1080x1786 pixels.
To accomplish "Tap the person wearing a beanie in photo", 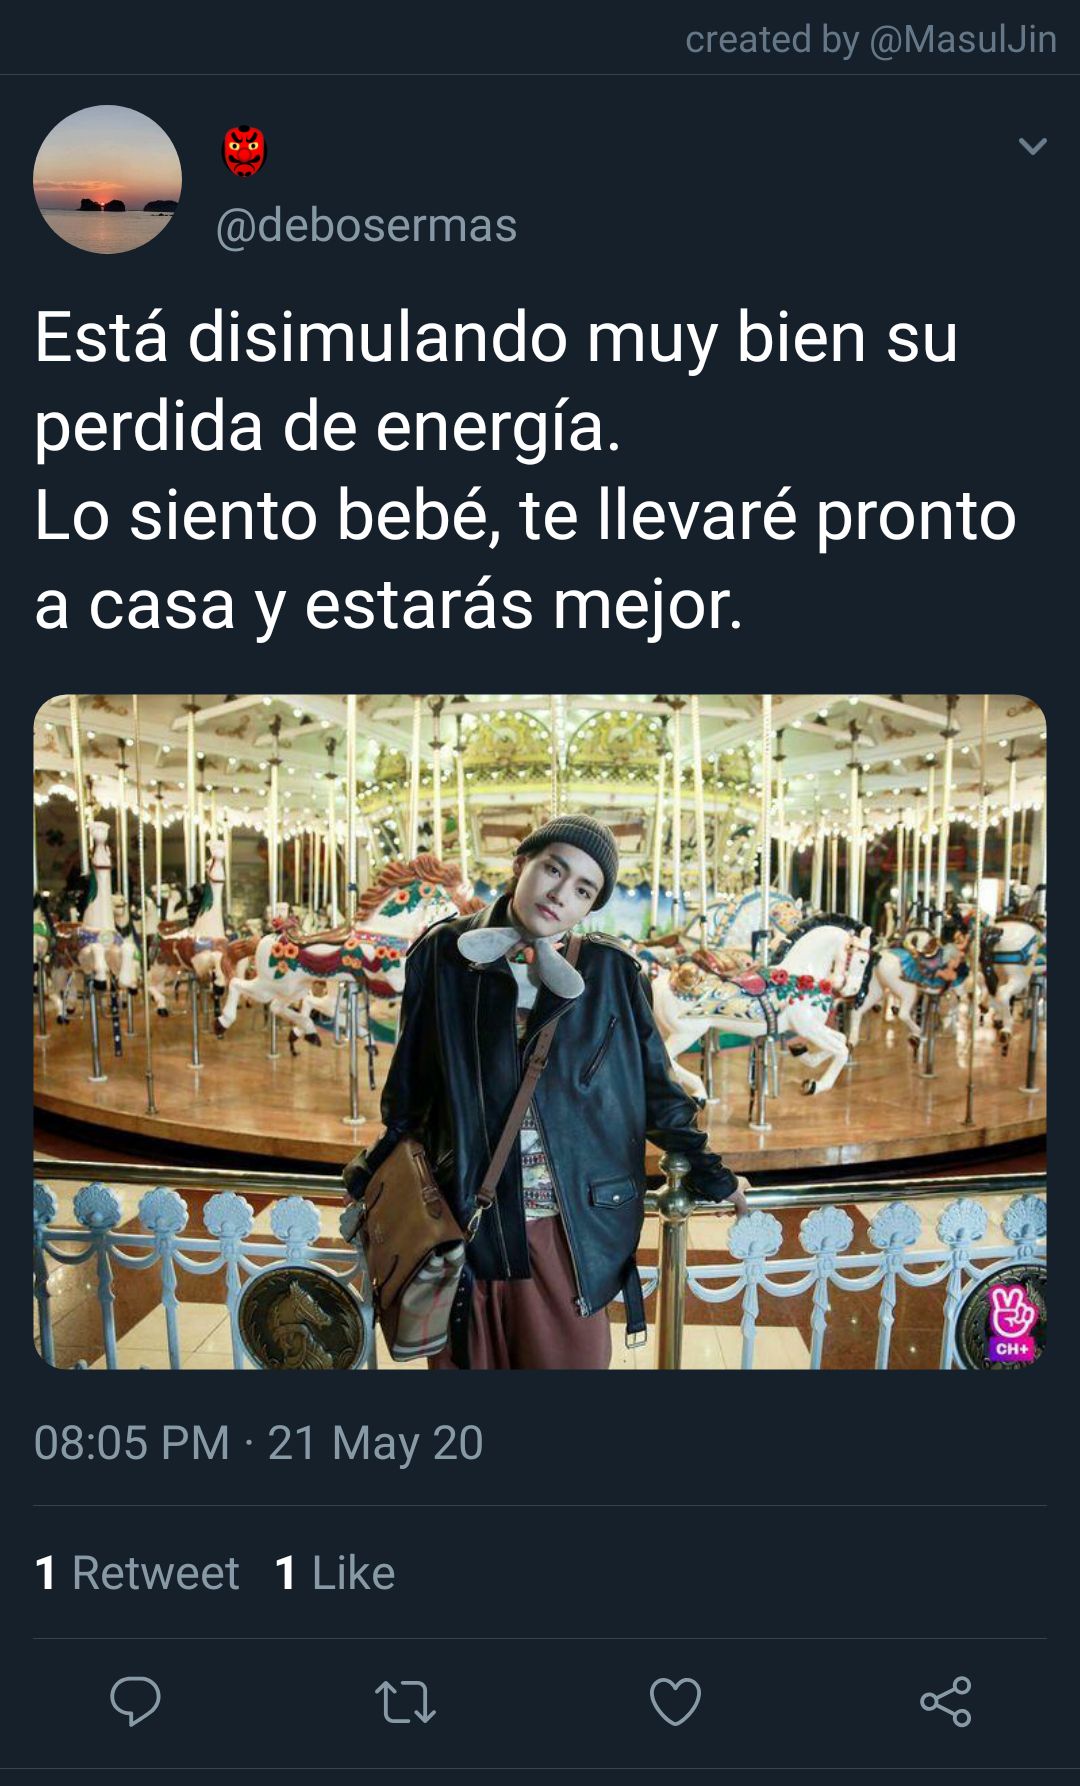I will (545, 1090).
